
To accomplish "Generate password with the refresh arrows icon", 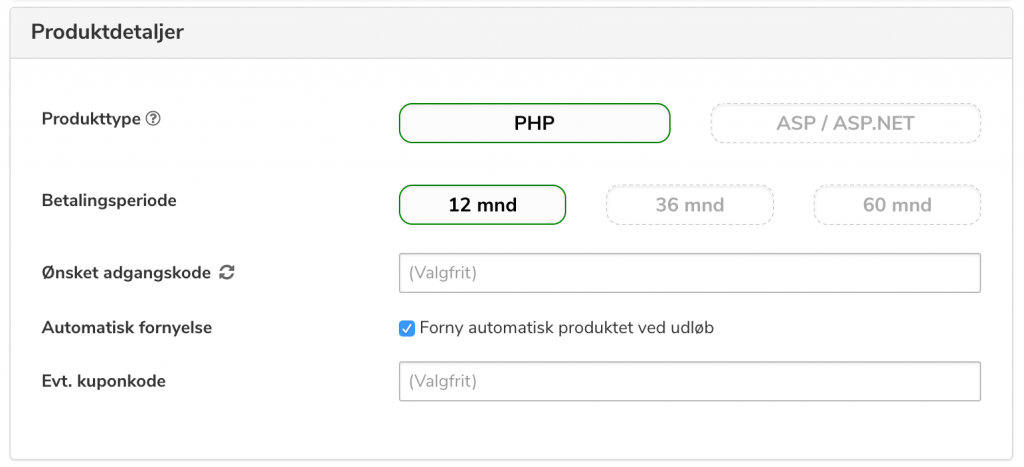I will click(227, 273).
